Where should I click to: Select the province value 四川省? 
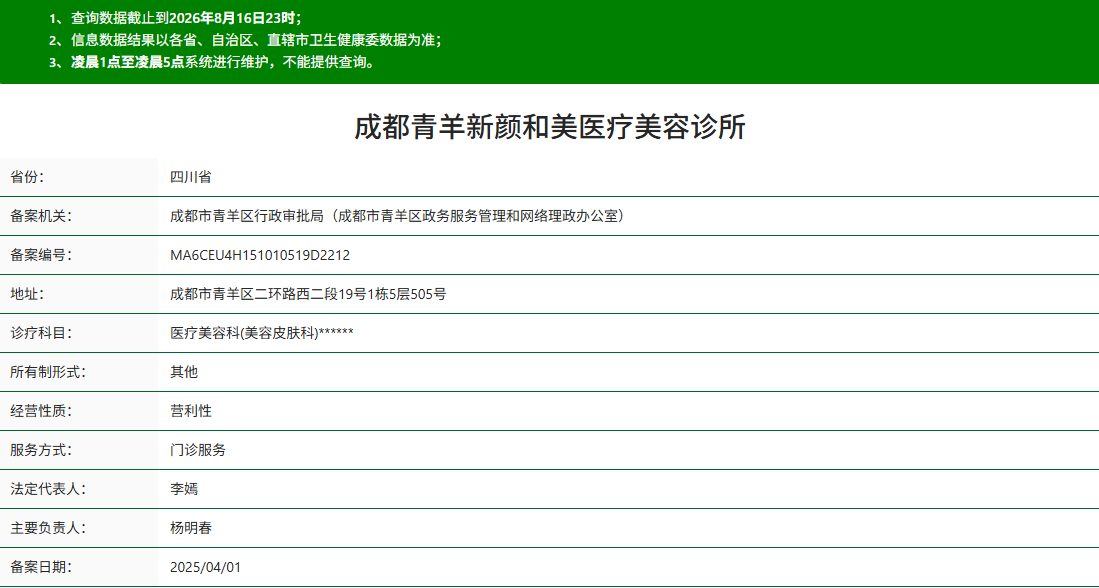point(191,177)
